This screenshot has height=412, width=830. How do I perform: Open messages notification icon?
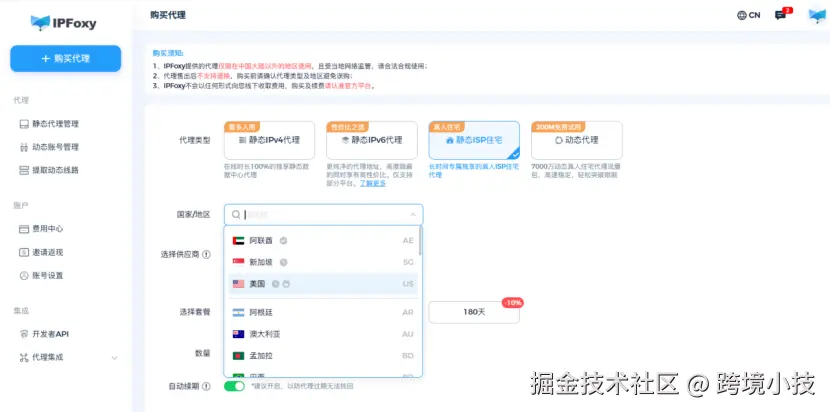tap(780, 15)
